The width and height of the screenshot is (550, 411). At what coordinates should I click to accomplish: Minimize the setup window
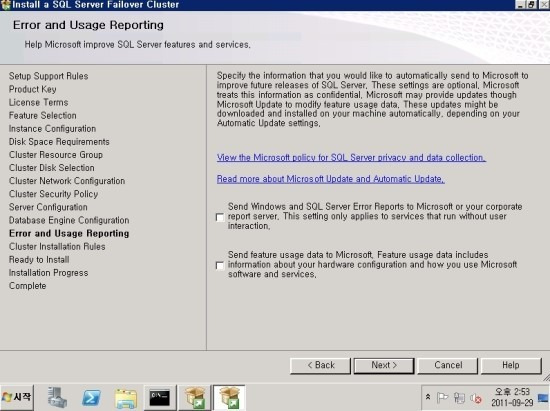[521, 5]
